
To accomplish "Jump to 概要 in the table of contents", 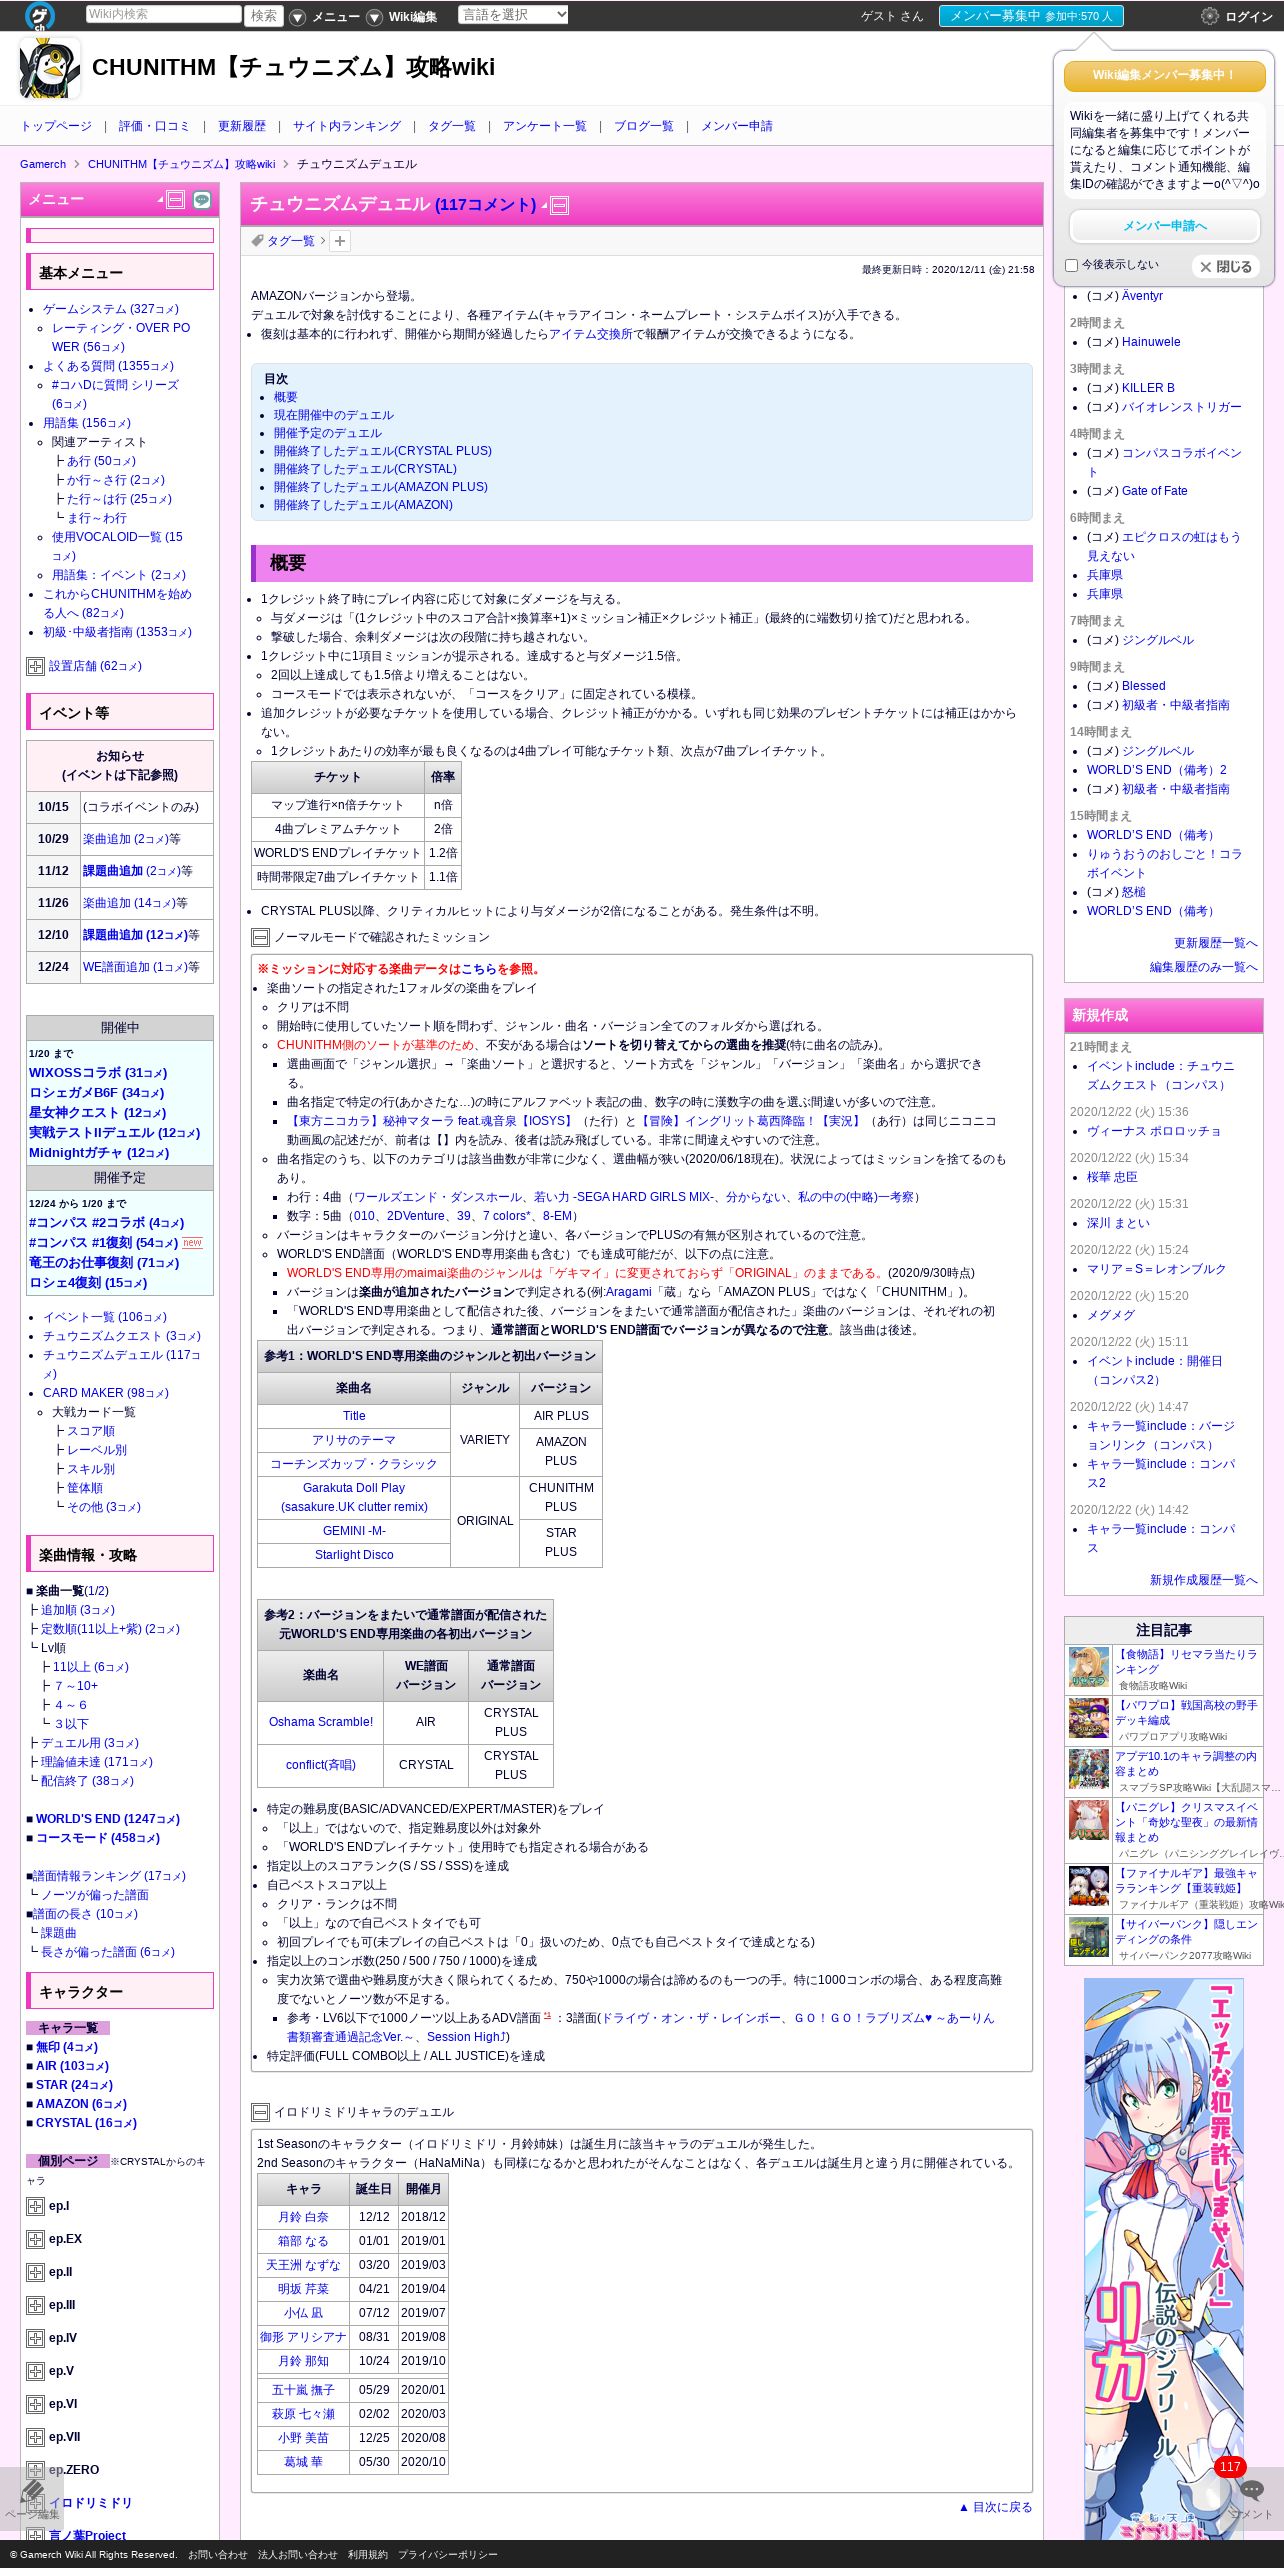I will 286,398.
